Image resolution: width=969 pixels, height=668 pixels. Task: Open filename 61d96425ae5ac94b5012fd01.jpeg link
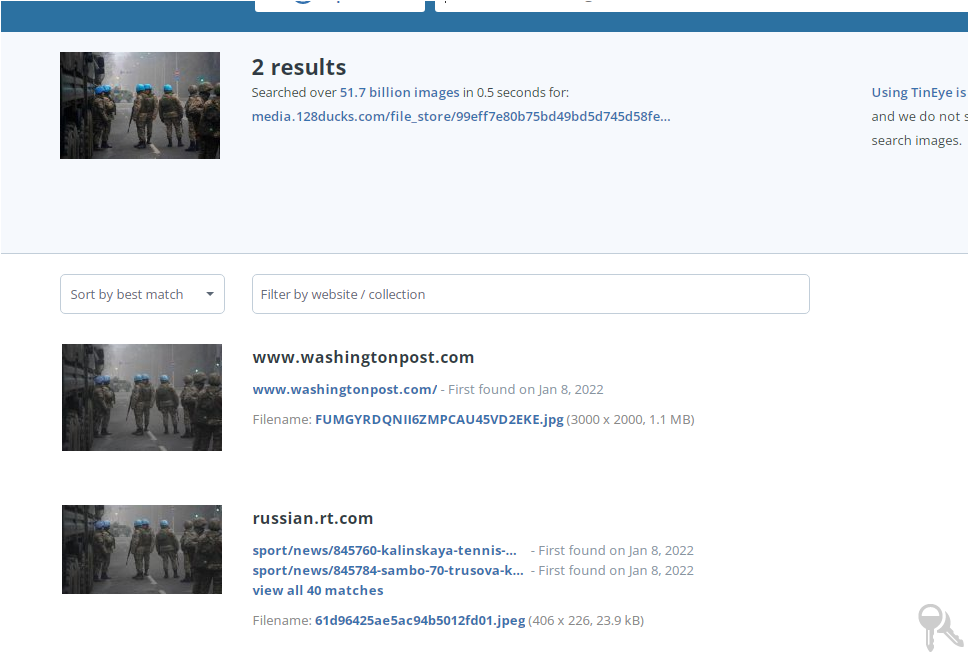click(420, 620)
